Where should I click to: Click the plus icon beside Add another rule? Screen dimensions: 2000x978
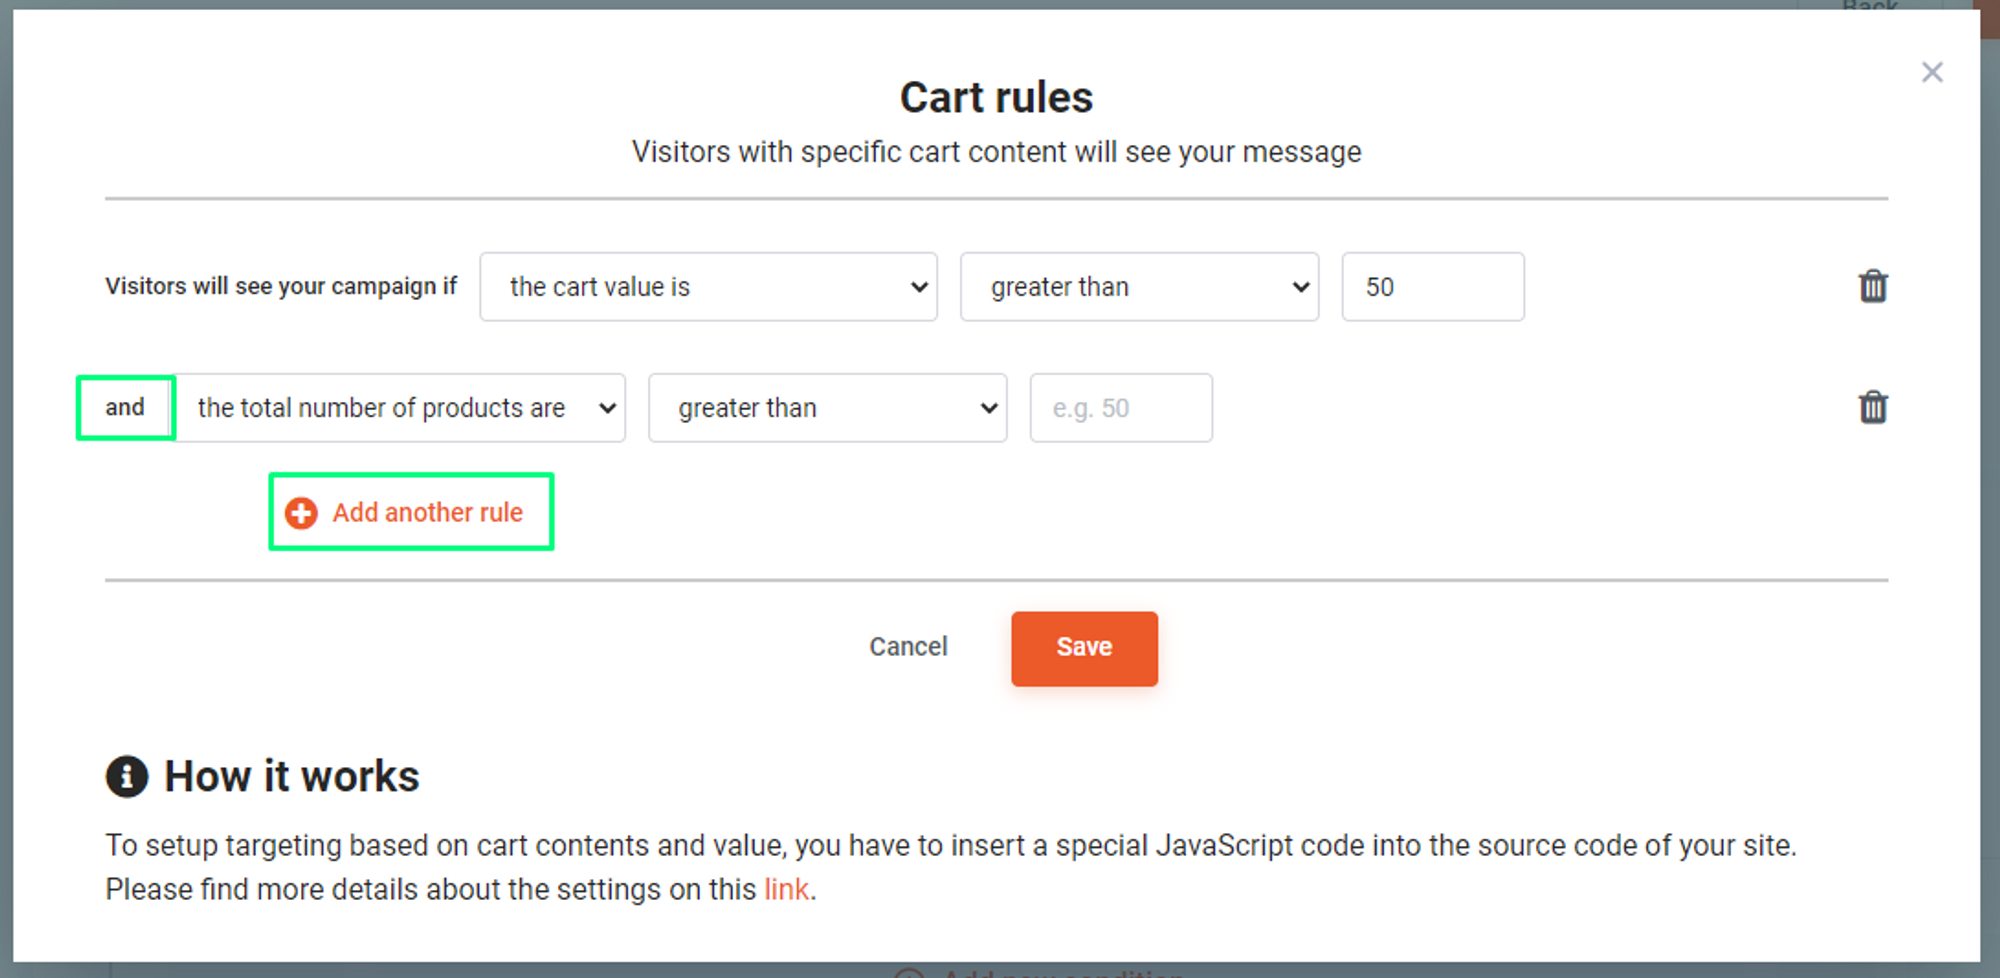pyautogui.click(x=300, y=511)
